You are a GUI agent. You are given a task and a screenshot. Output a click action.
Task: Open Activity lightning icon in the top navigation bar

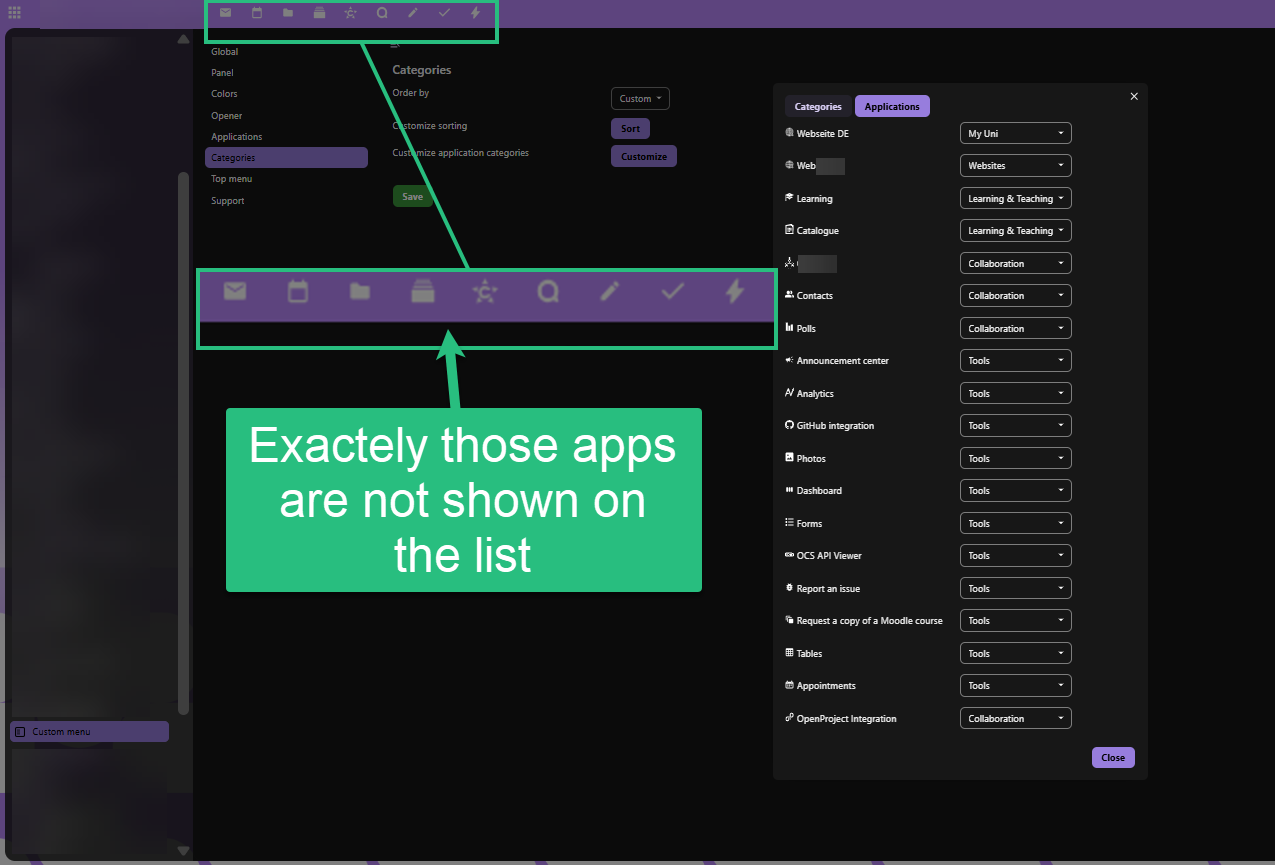(475, 13)
